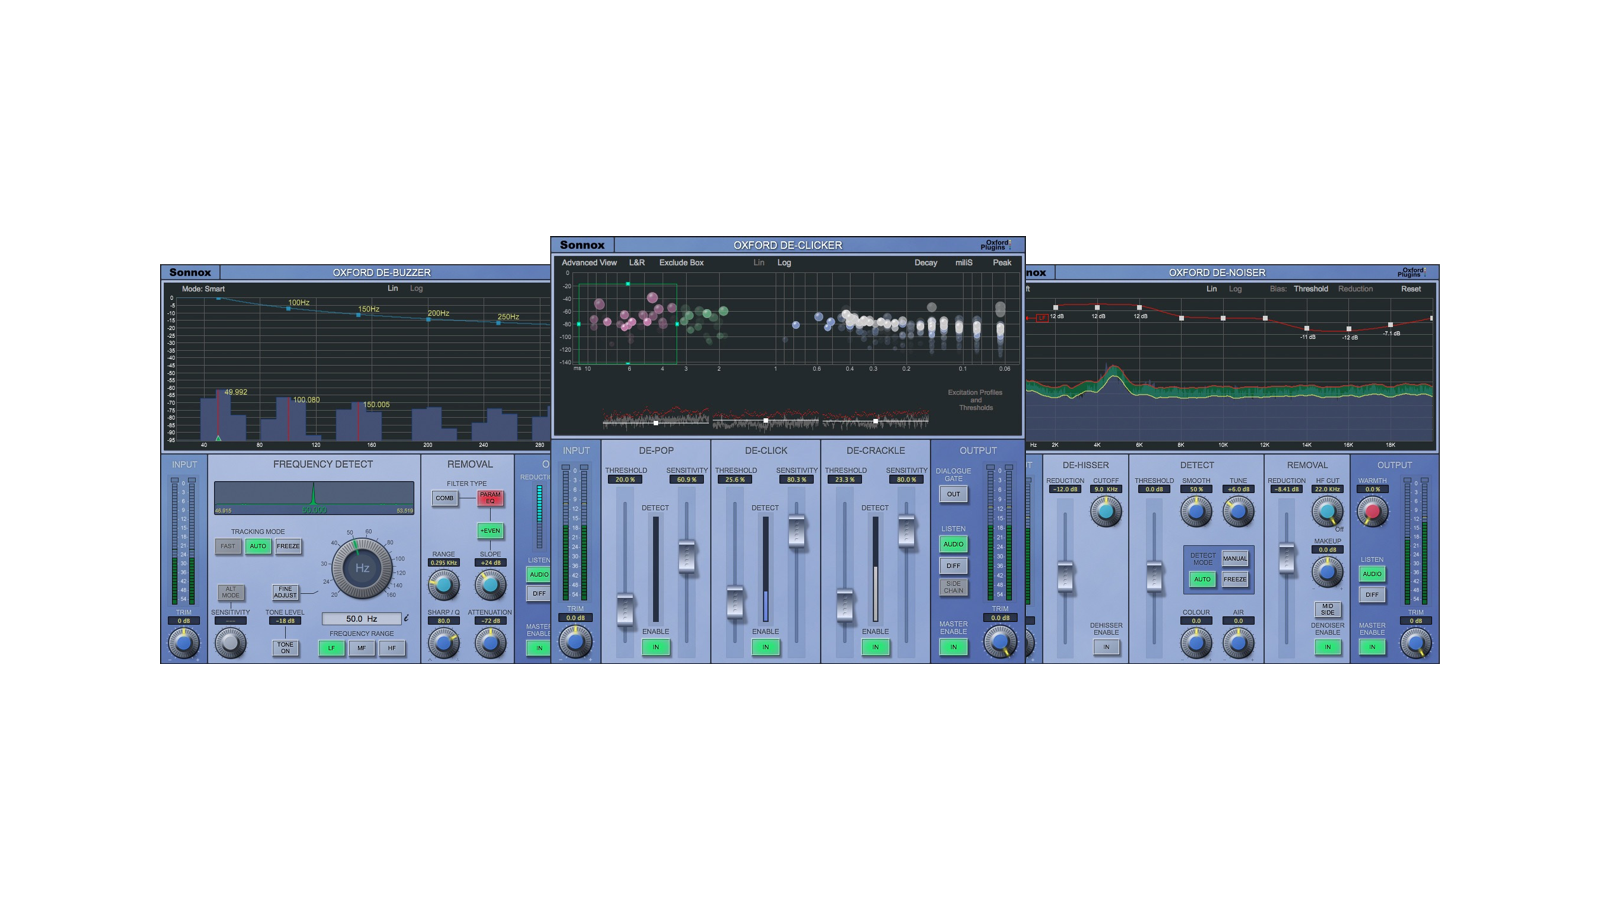Click Decay in the De-Clicker header
This screenshot has height=900, width=1600.
(926, 263)
